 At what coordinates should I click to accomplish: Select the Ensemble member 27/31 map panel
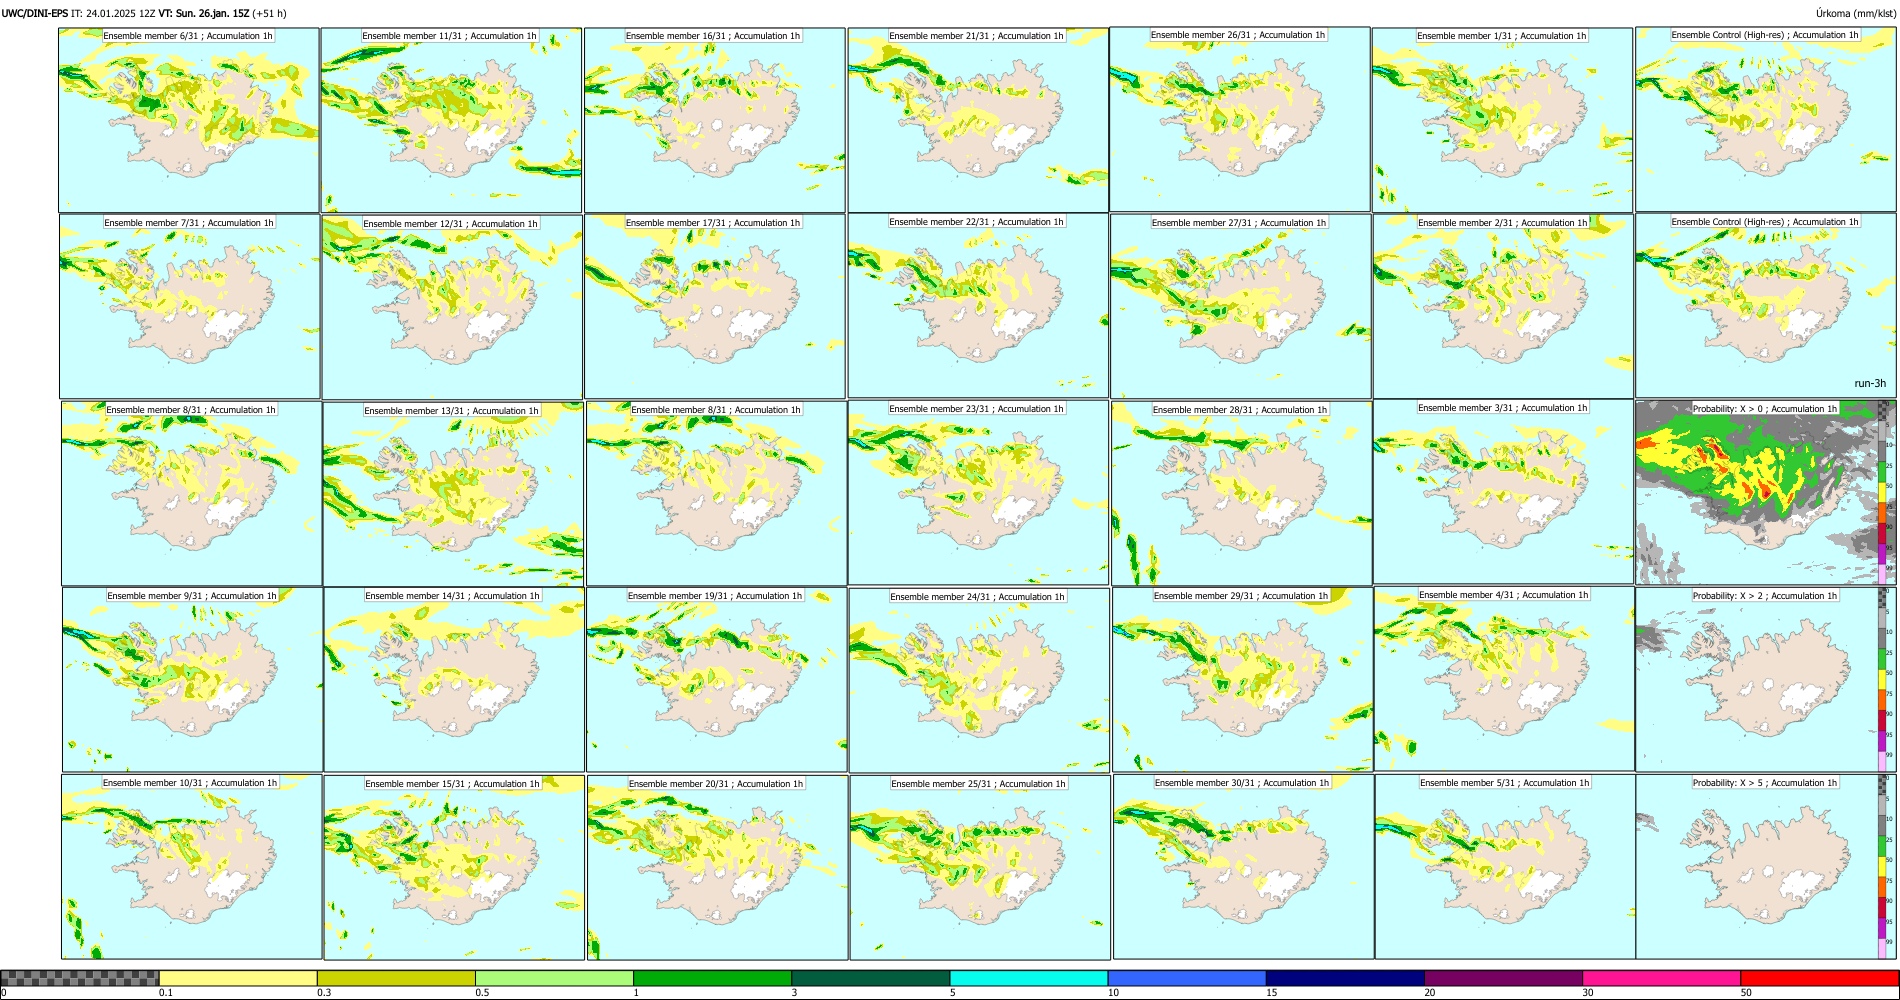tap(1240, 306)
